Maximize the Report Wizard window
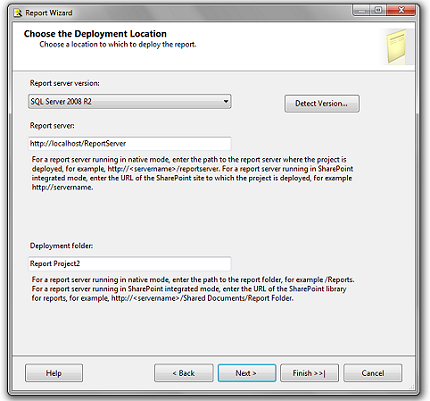Screen dimensions: 430x401 [378, 10]
